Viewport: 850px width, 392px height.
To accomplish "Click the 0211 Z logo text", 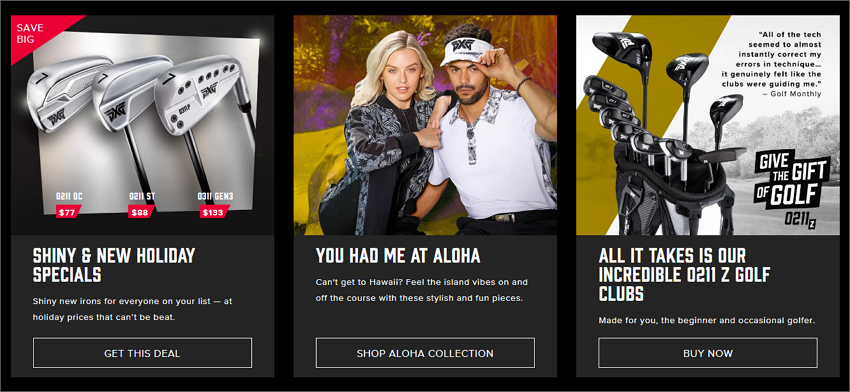I will point(801,219).
